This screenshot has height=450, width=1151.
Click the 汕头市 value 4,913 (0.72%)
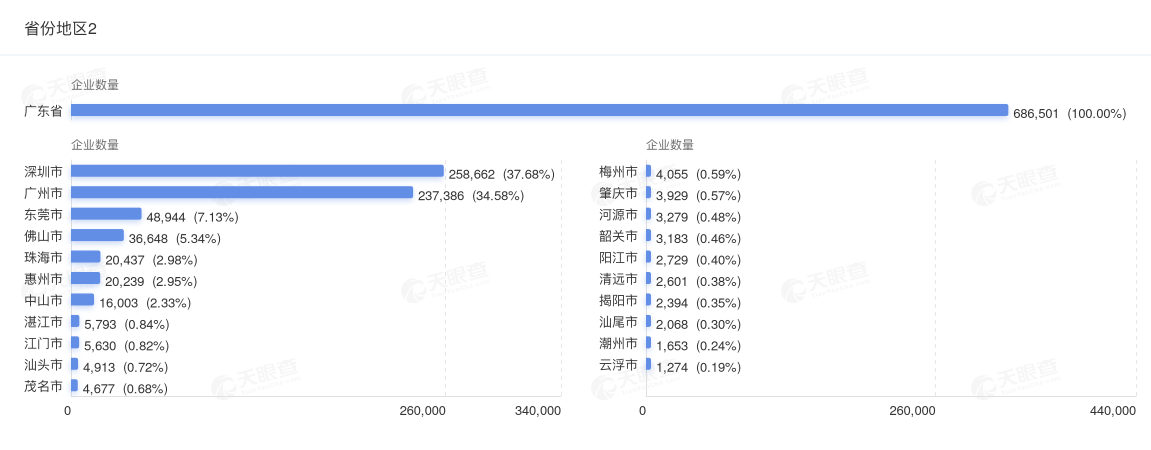(125, 367)
